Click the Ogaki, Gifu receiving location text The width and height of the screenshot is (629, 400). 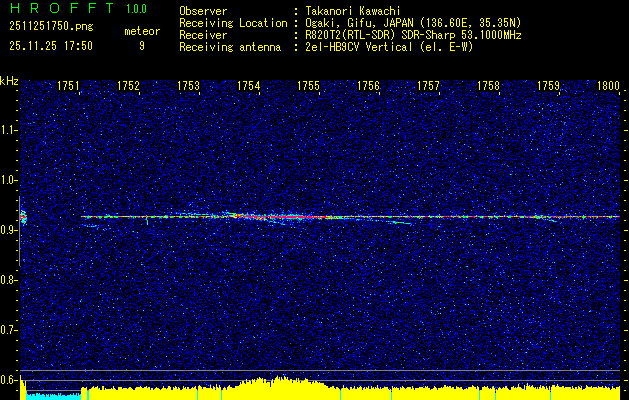tap(419, 22)
